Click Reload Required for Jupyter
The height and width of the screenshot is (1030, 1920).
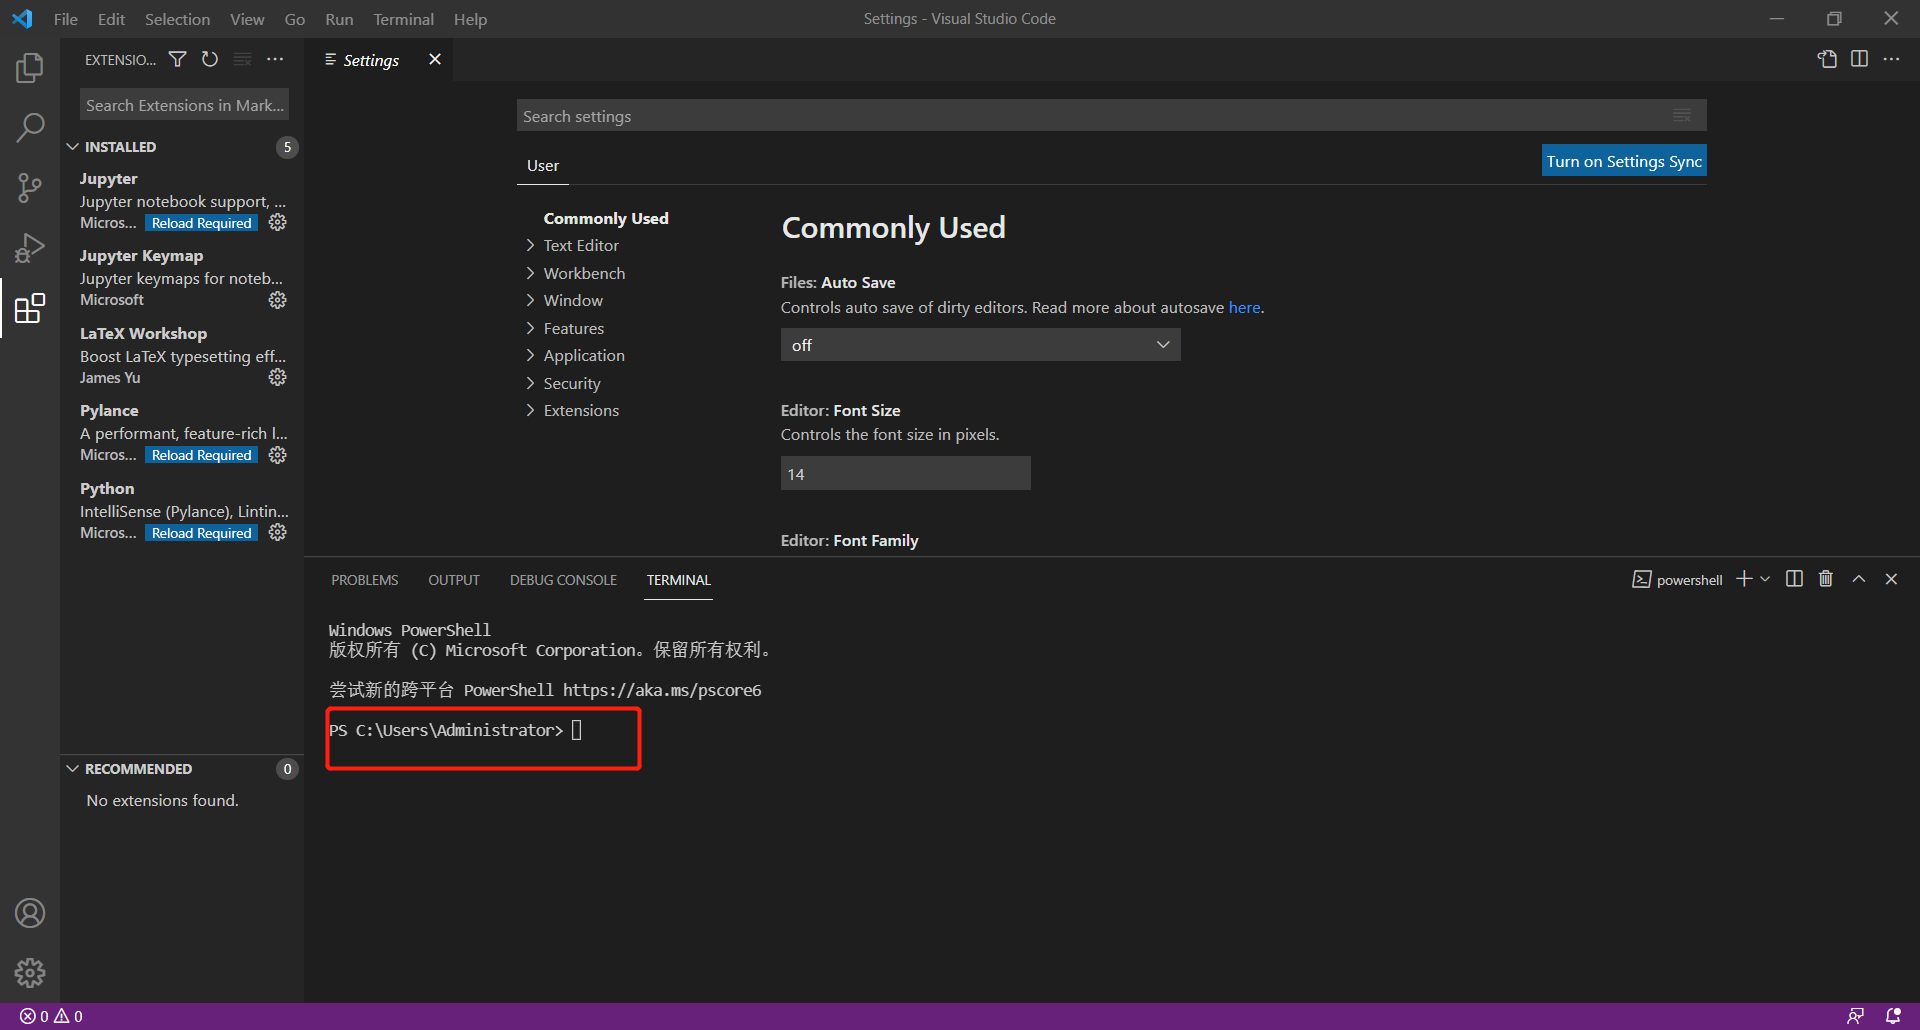coord(202,223)
